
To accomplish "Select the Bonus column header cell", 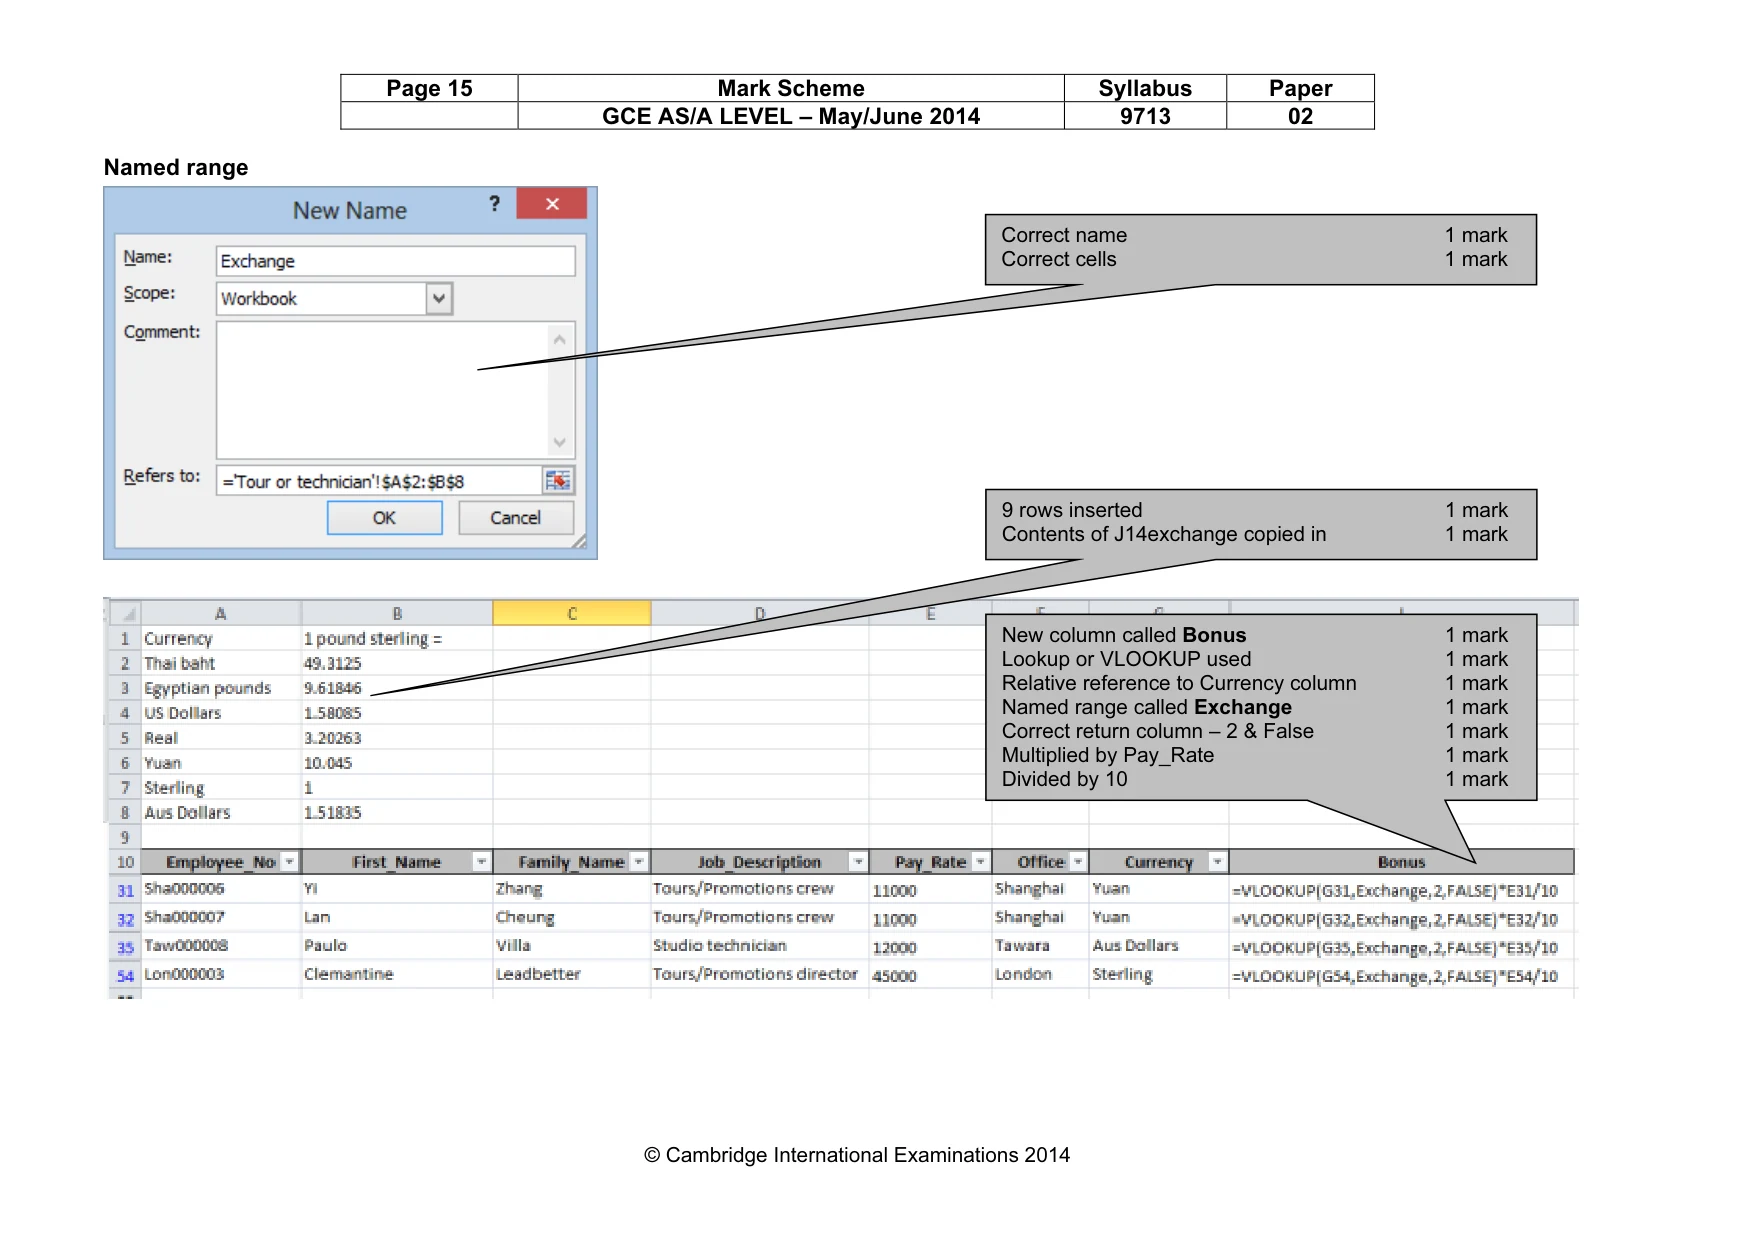I will click(1402, 862).
